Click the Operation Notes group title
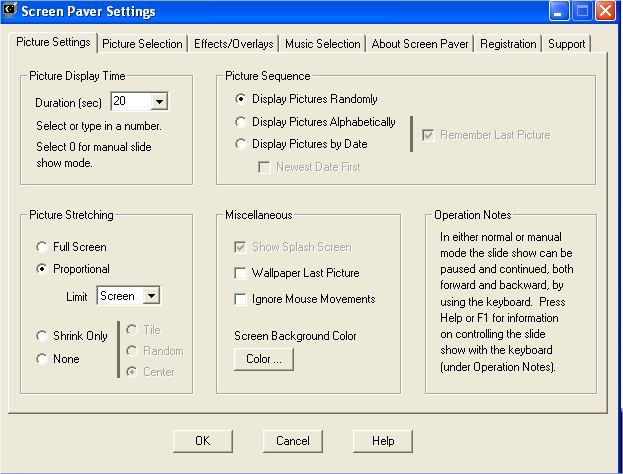This screenshot has height=474, width=623. pos(472,215)
